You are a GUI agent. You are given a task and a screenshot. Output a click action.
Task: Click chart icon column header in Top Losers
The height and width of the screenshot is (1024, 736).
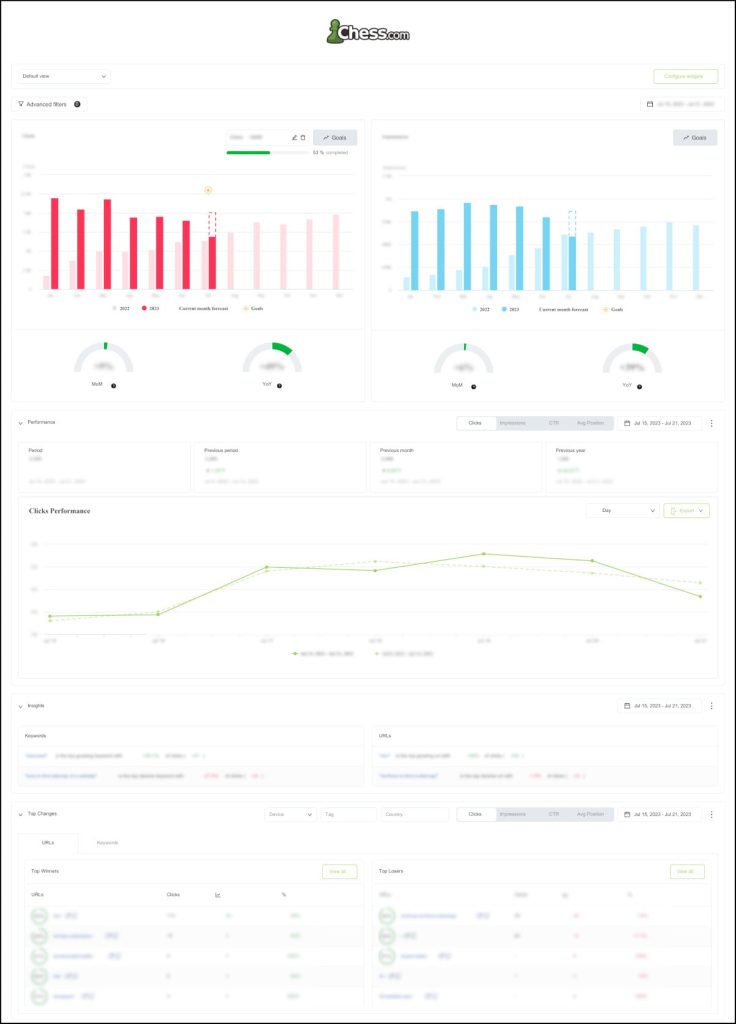coord(565,895)
